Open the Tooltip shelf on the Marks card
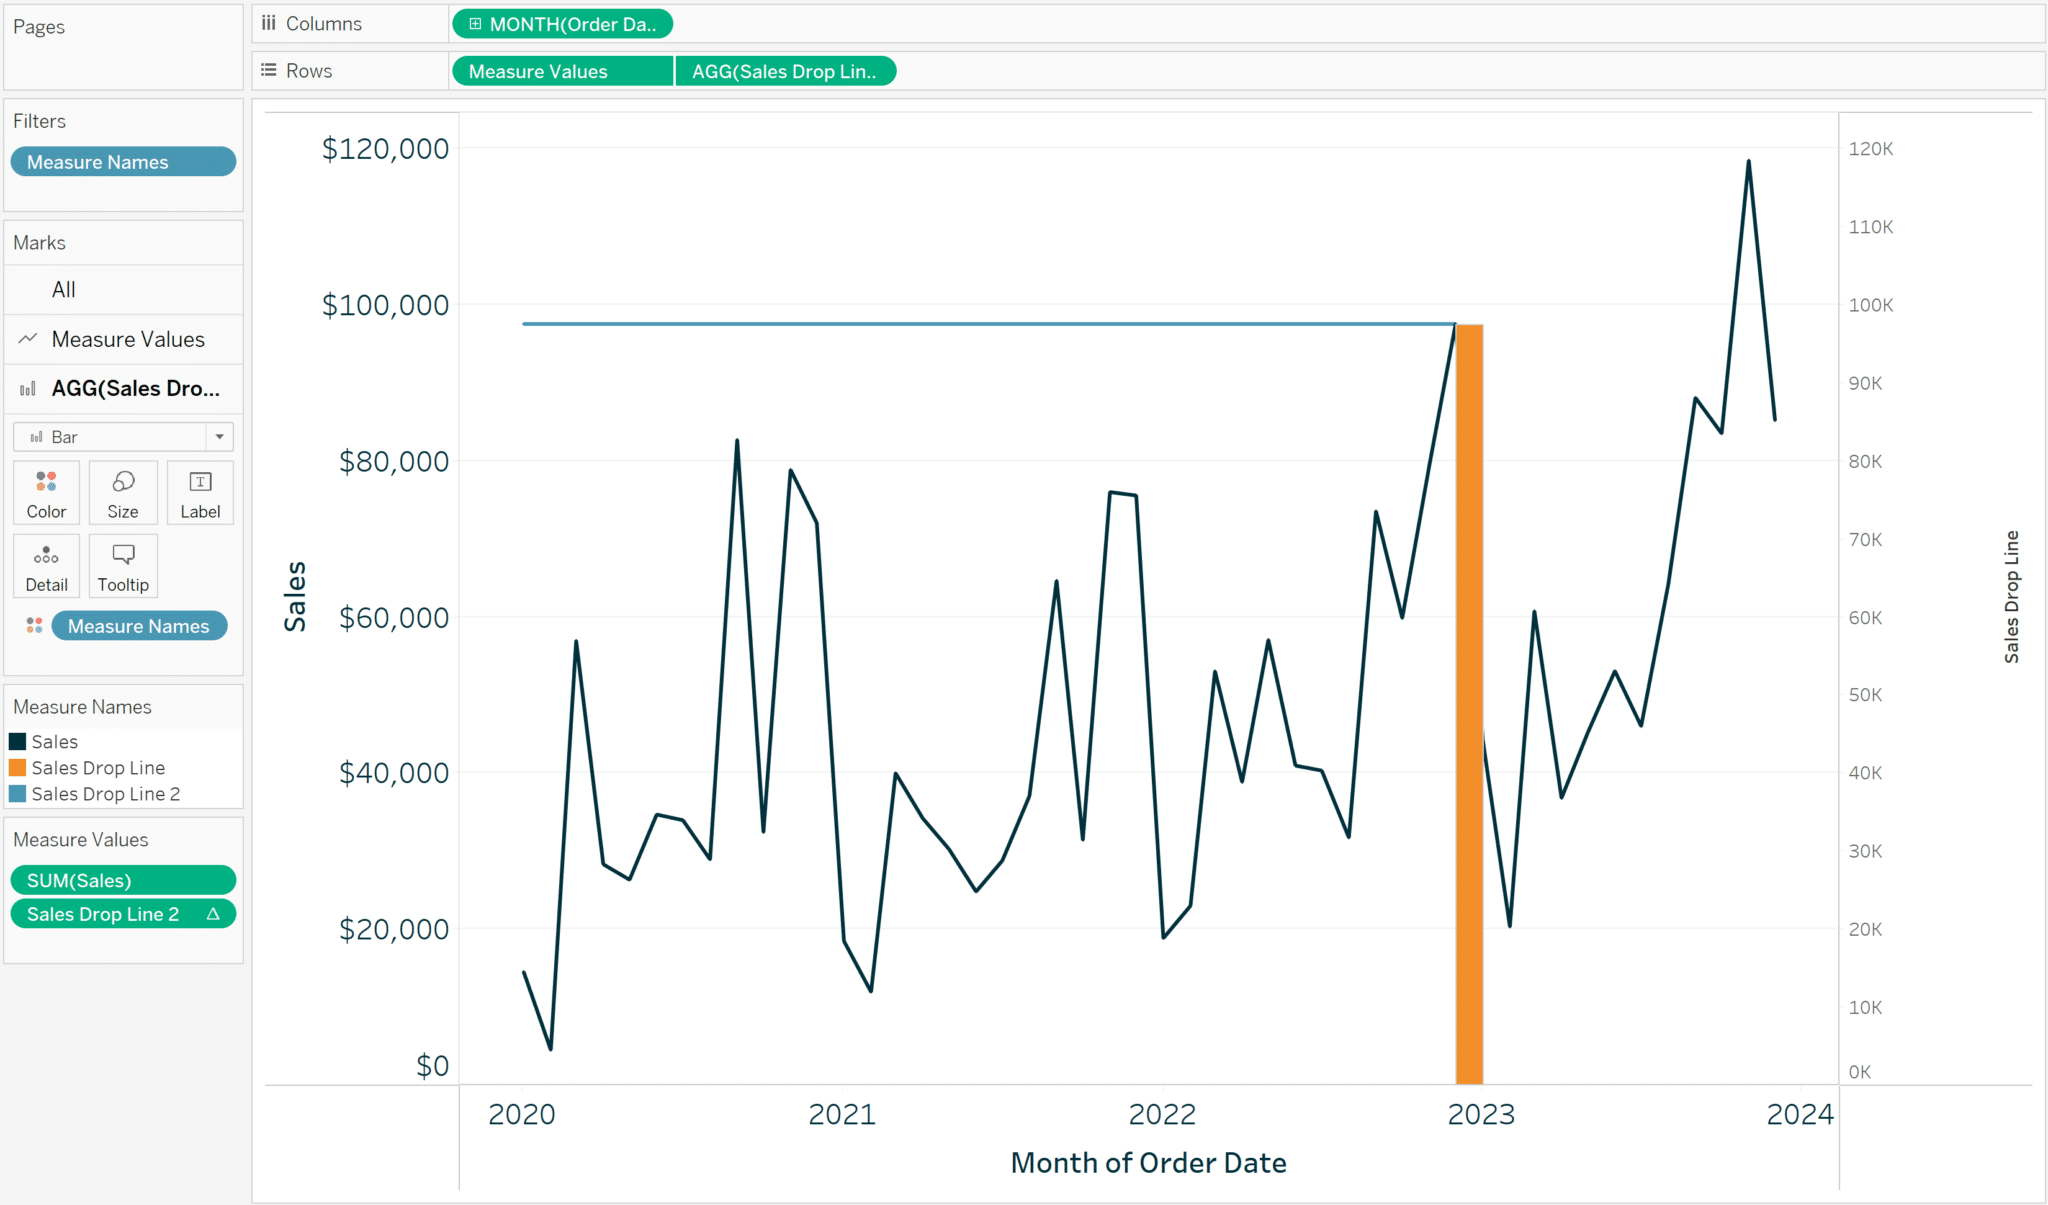Screen dimensions: 2048x1205 tap(122, 565)
